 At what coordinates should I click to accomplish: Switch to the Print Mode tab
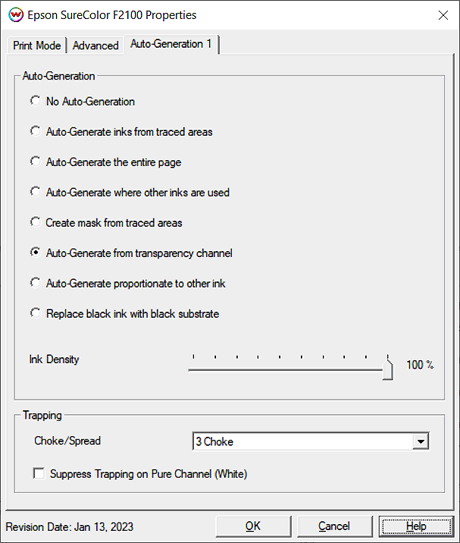(x=37, y=46)
